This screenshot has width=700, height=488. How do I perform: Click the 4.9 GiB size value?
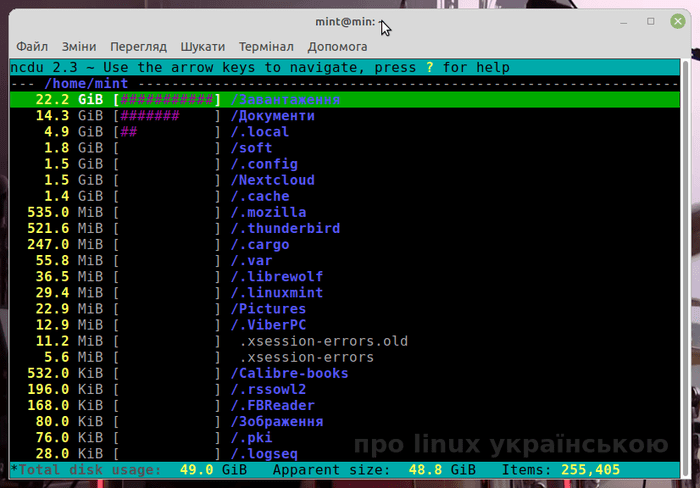tap(73, 132)
